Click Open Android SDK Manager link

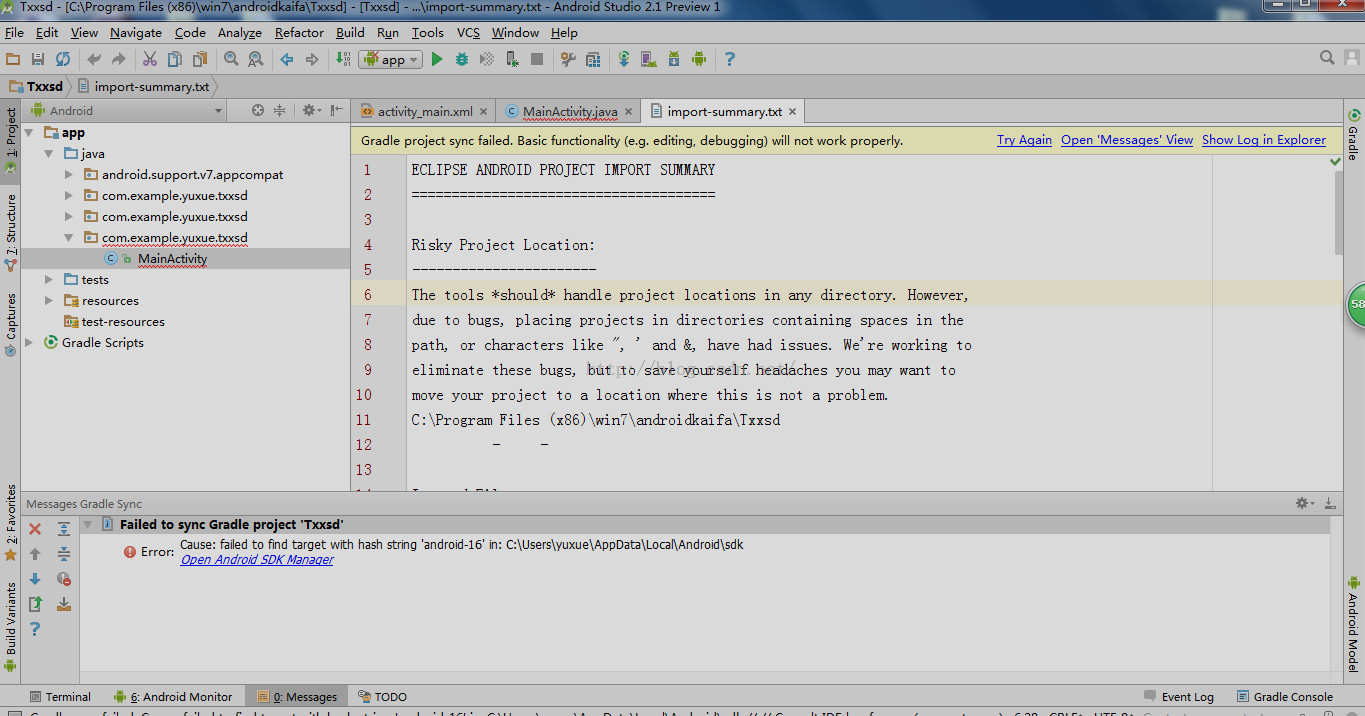coord(257,560)
